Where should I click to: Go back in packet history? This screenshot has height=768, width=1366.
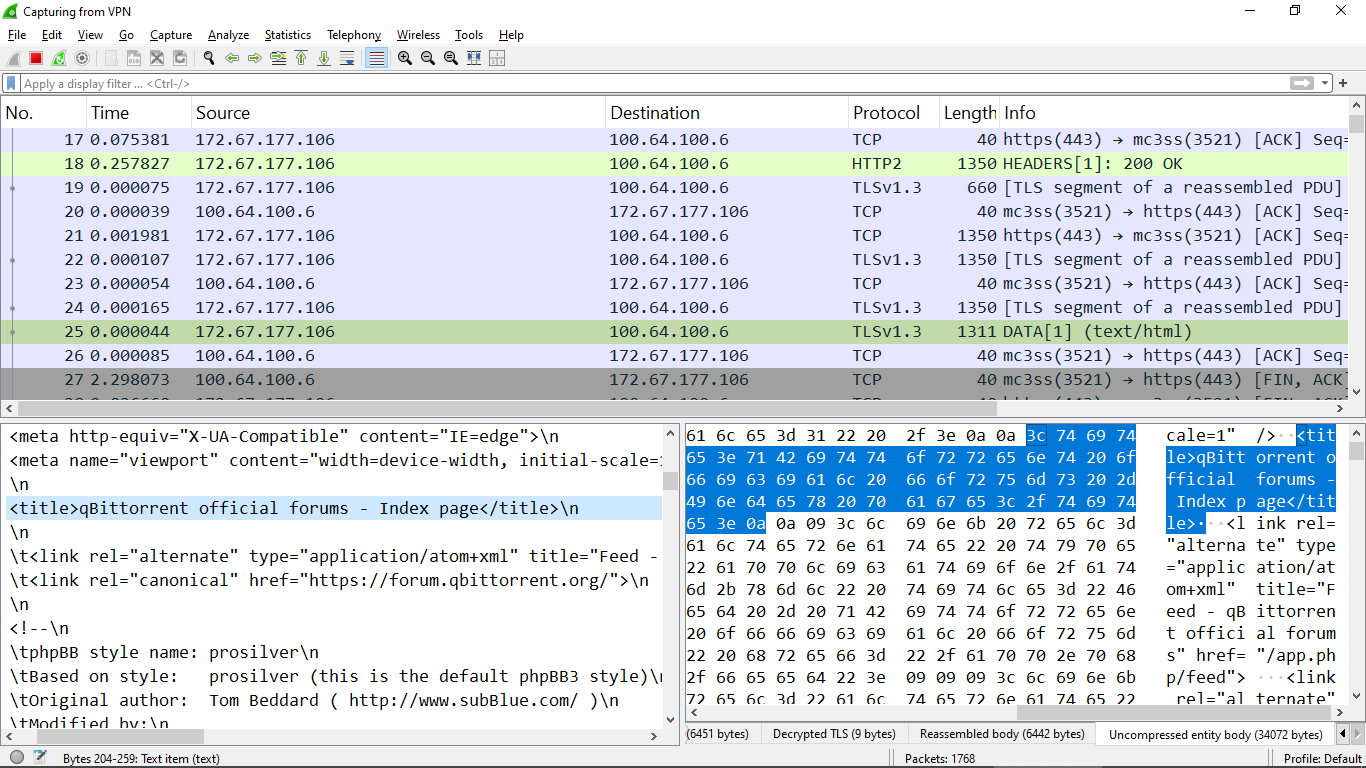tap(232, 59)
